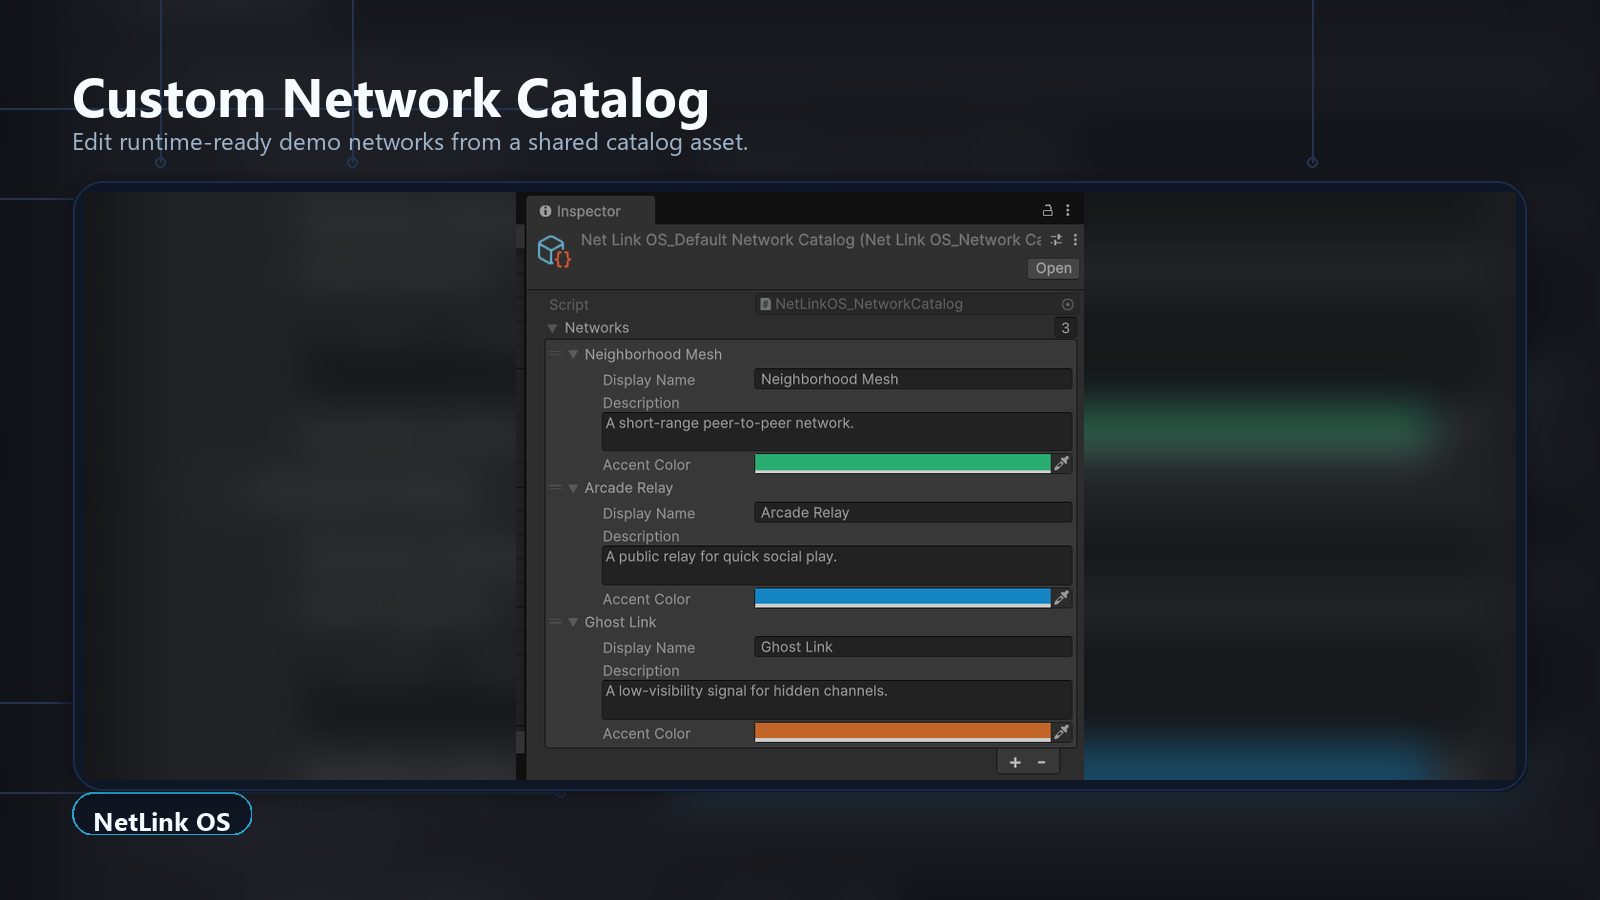This screenshot has width=1600, height=900.
Task: Grab the Ghost Link reorder handle
Action: point(555,622)
